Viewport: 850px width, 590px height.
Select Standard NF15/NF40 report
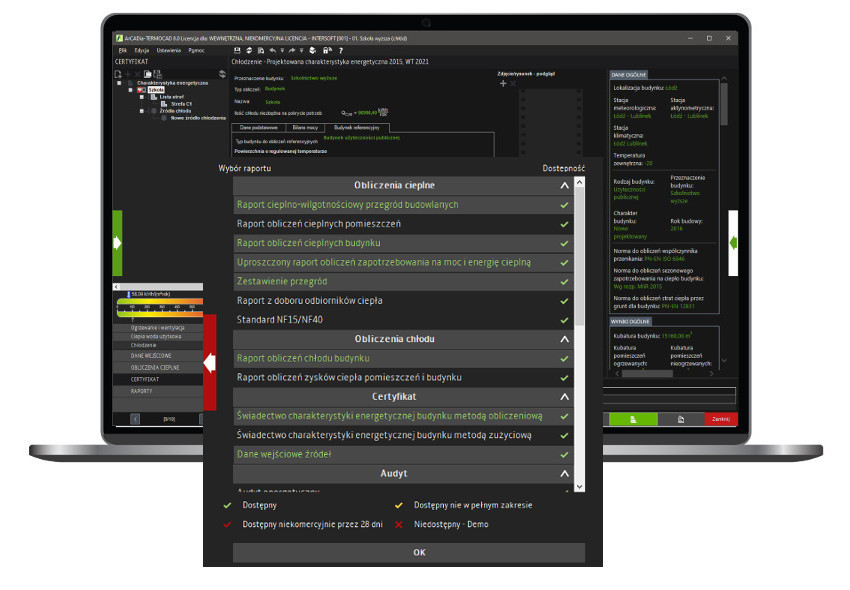pos(403,320)
